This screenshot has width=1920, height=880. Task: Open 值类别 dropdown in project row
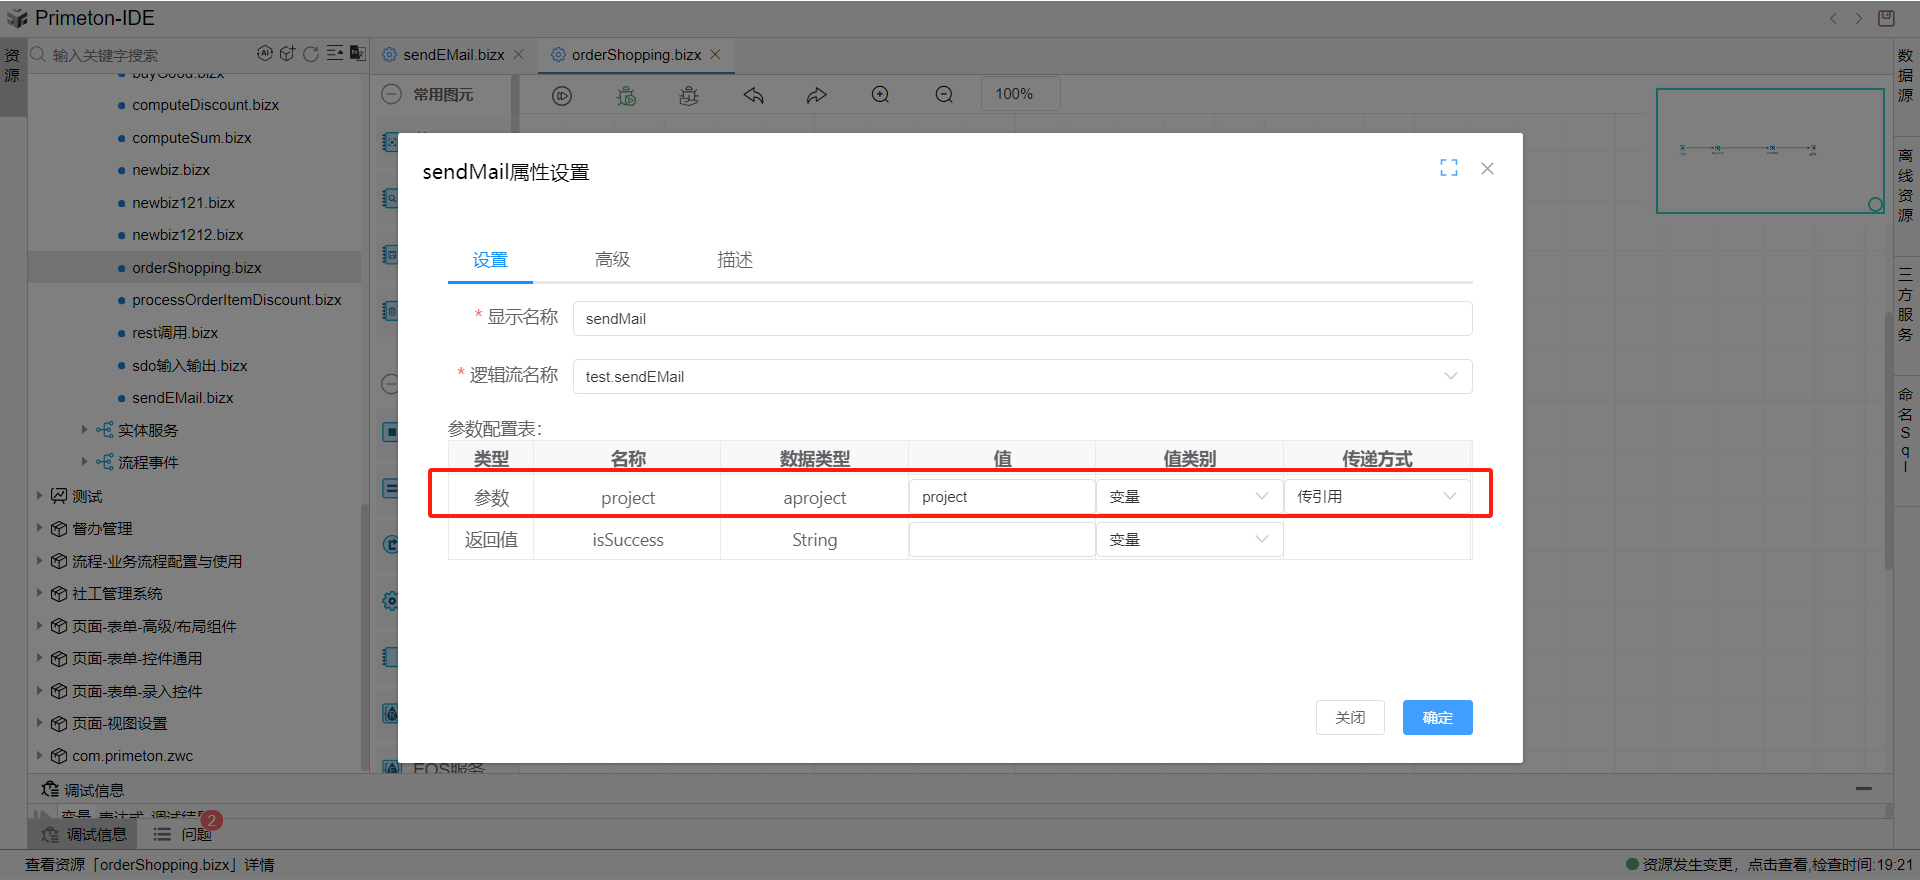pyautogui.click(x=1188, y=497)
